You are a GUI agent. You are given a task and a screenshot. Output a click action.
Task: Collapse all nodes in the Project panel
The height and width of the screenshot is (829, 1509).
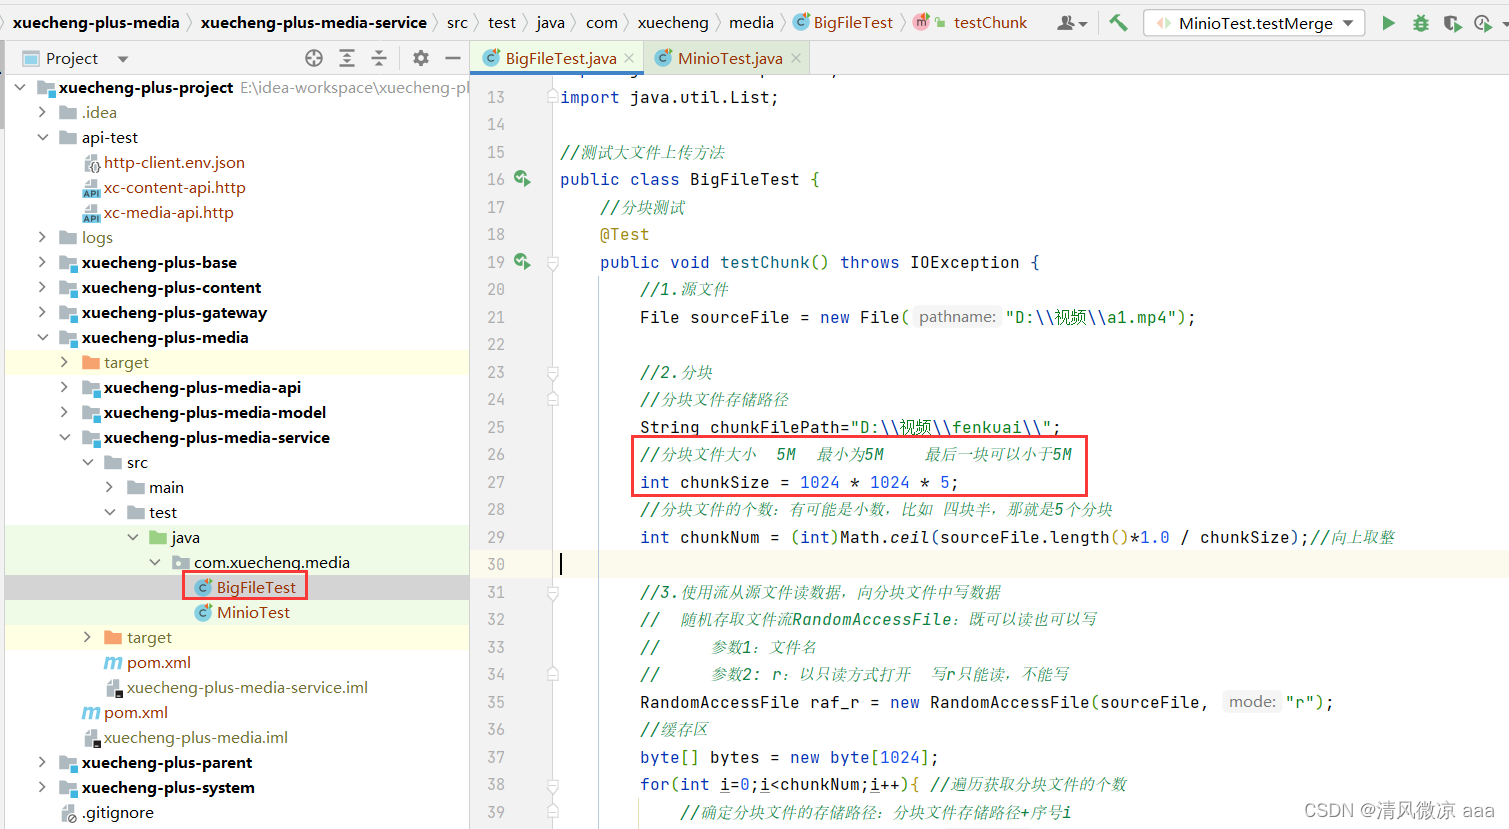tap(379, 58)
